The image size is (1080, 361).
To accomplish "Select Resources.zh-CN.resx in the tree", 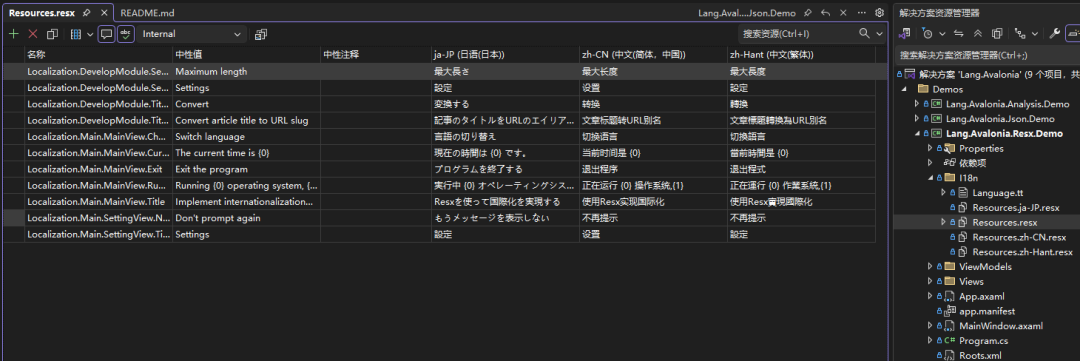I will click(x=1019, y=237).
